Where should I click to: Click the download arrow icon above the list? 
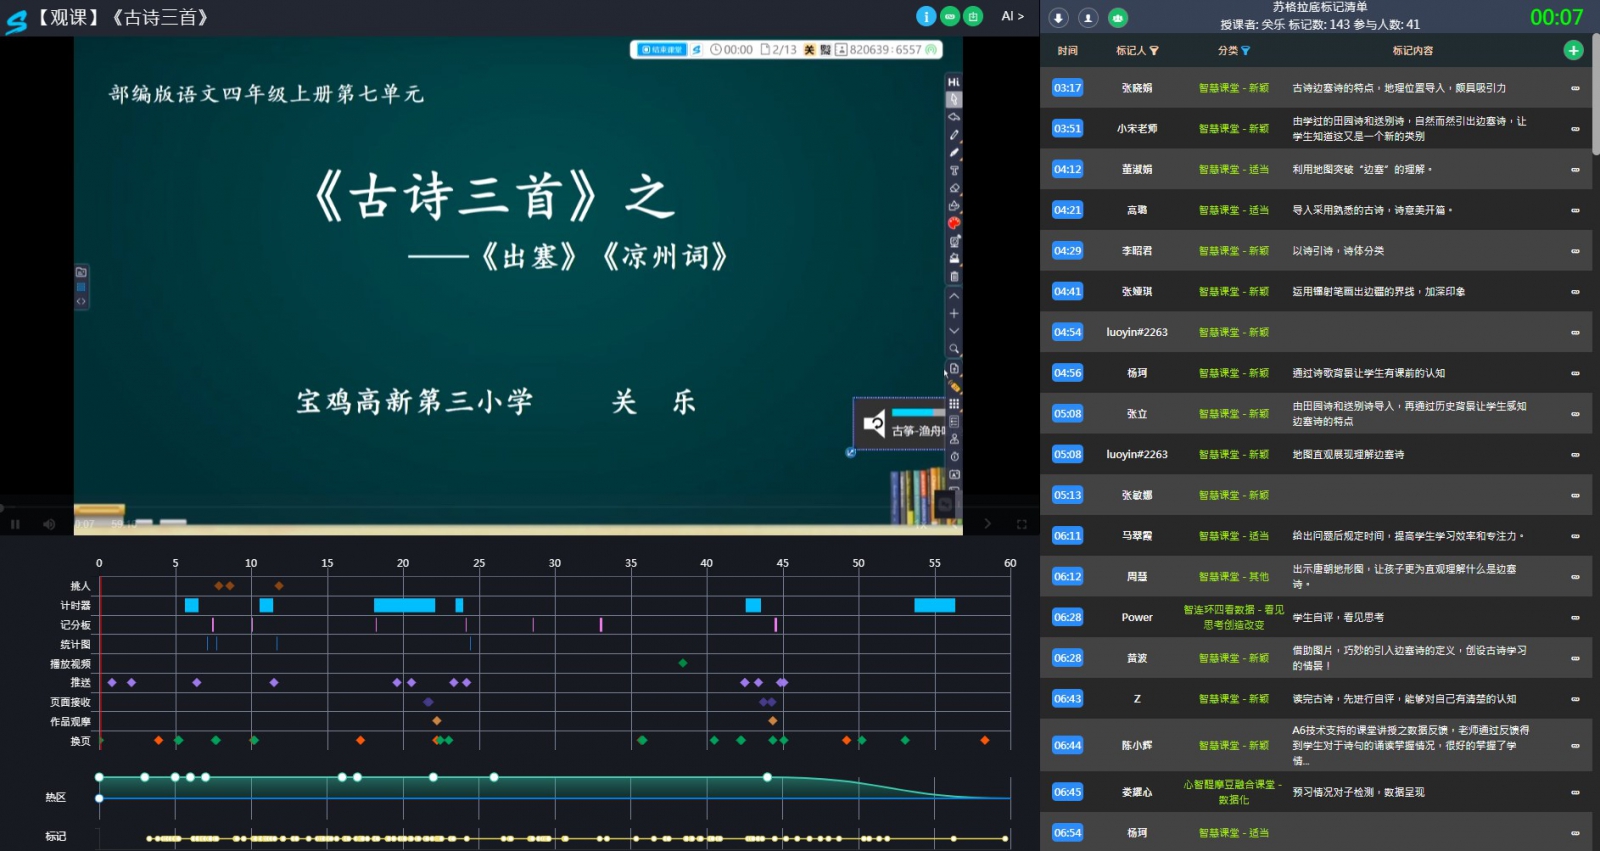point(1059,18)
